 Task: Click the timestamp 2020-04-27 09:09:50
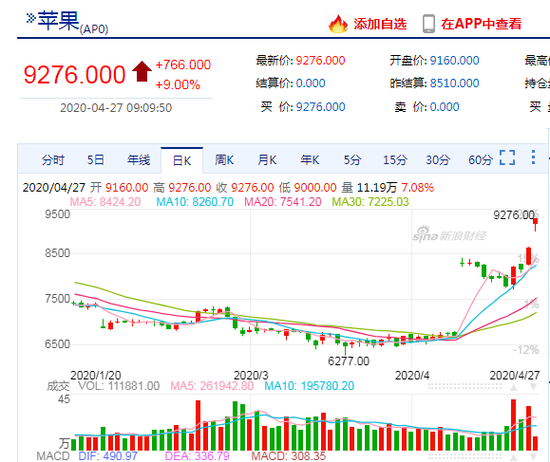click(x=116, y=108)
